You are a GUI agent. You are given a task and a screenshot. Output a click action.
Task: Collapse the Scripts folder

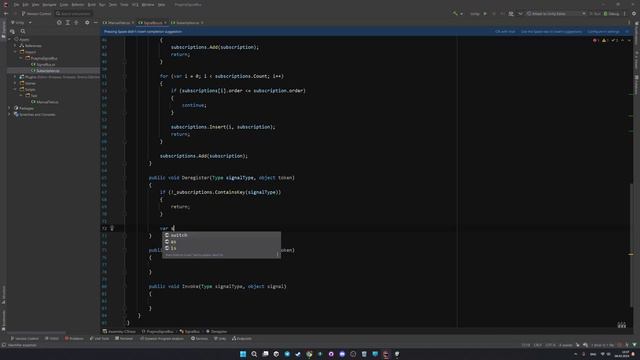(x=16, y=89)
